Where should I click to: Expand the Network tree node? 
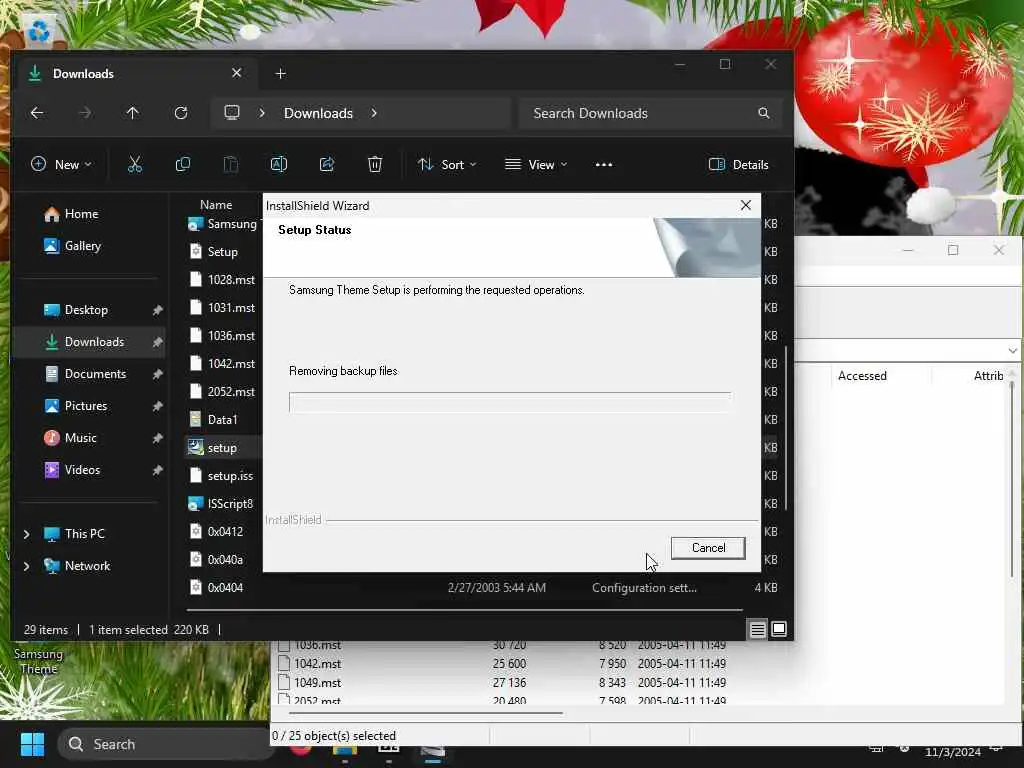(26, 566)
